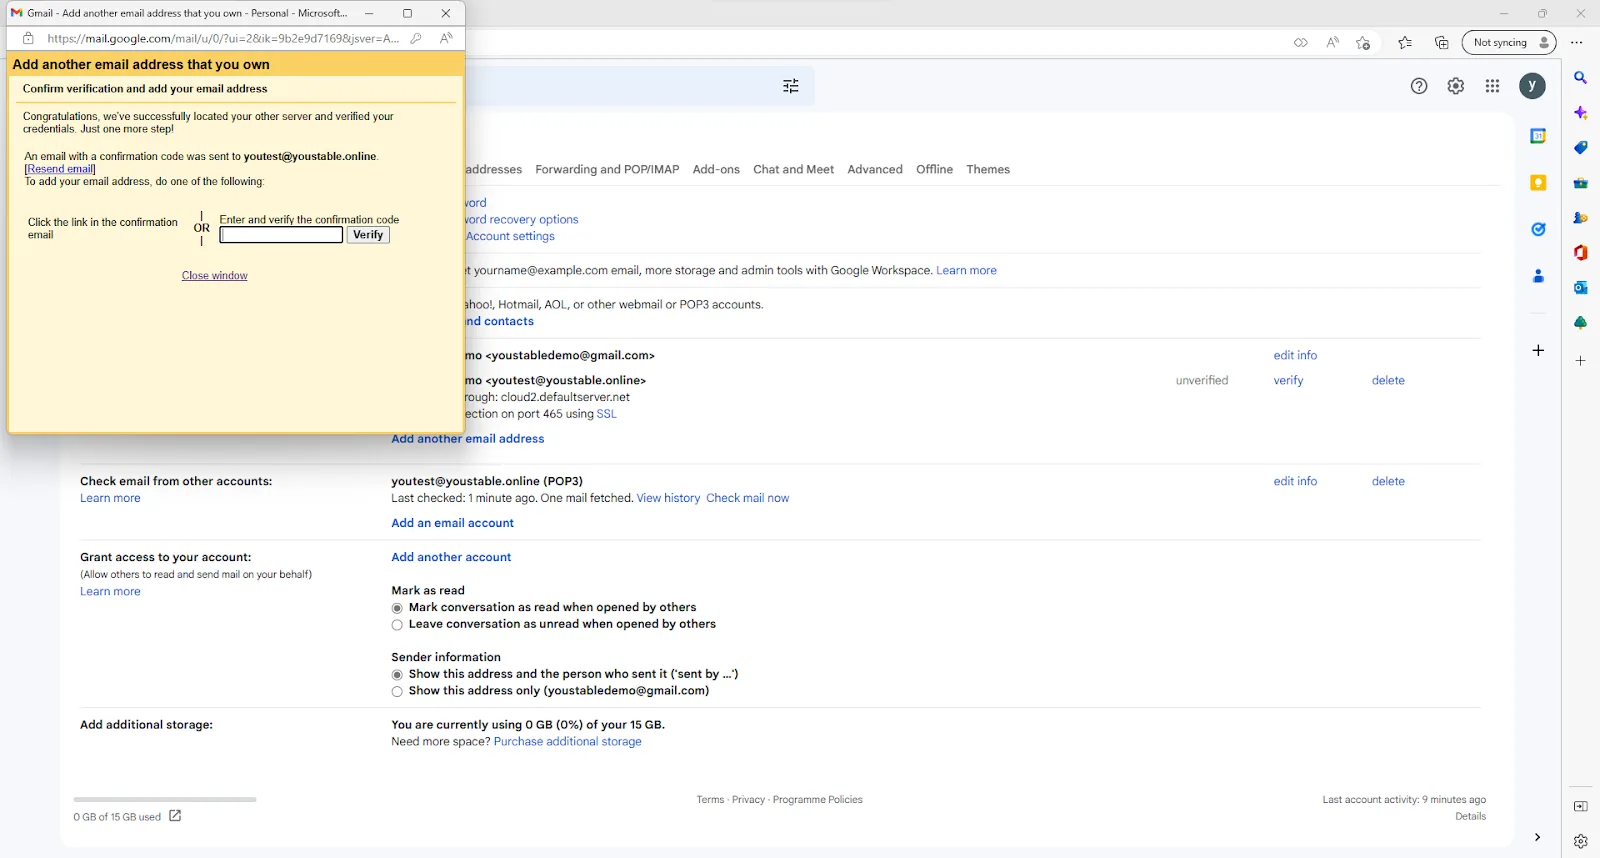Click the Verify button in popup

[x=368, y=235]
